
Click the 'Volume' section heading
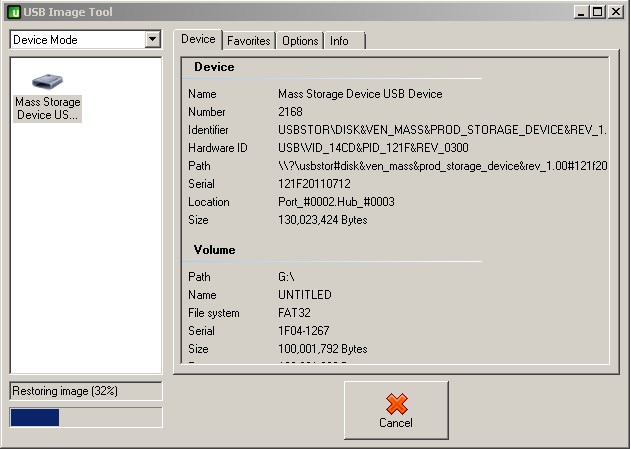point(214,250)
